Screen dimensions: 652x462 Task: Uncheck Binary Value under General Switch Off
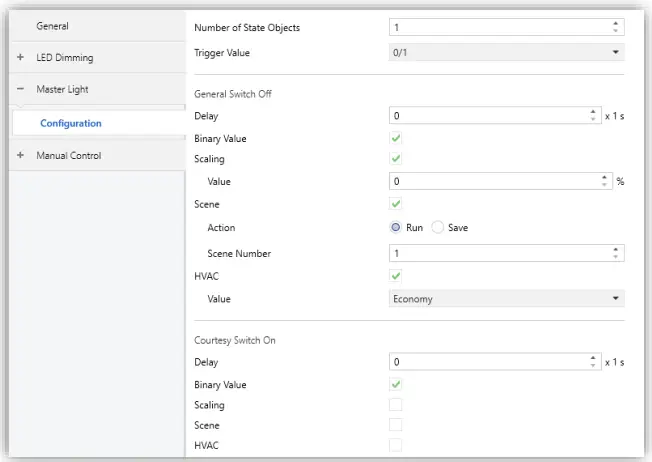click(x=396, y=139)
